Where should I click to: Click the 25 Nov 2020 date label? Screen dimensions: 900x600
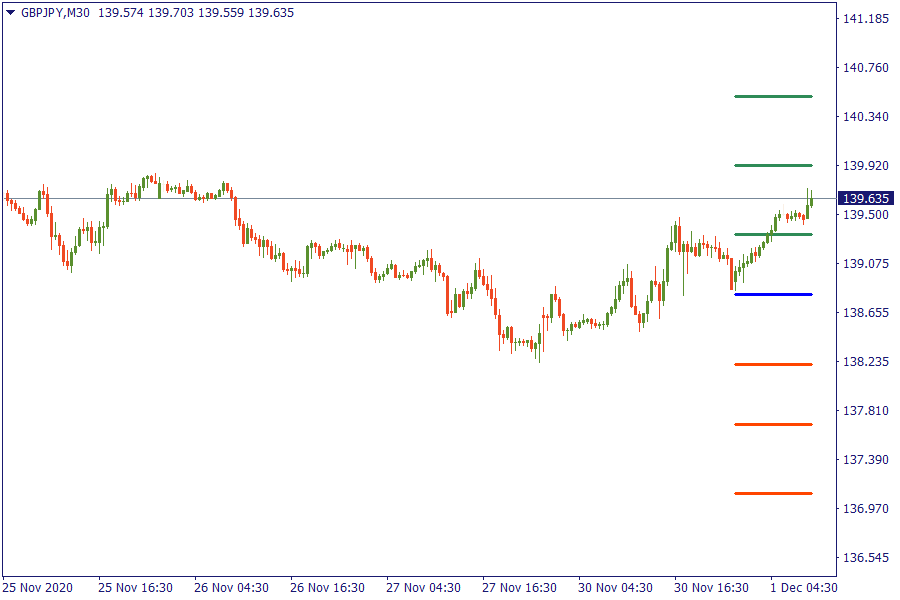pos(37,587)
